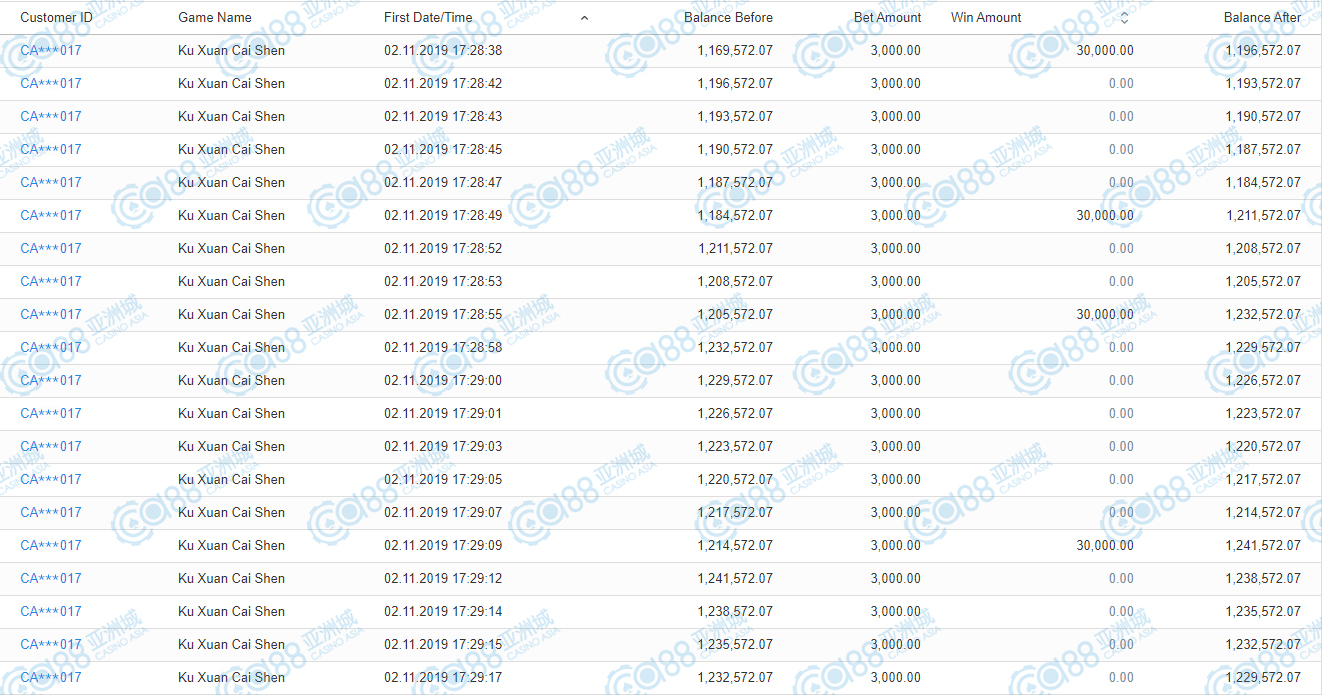Click Win Amount 30,000.00 in 17:29:09 row
This screenshot has height=695, width=1322.
(x=1105, y=545)
